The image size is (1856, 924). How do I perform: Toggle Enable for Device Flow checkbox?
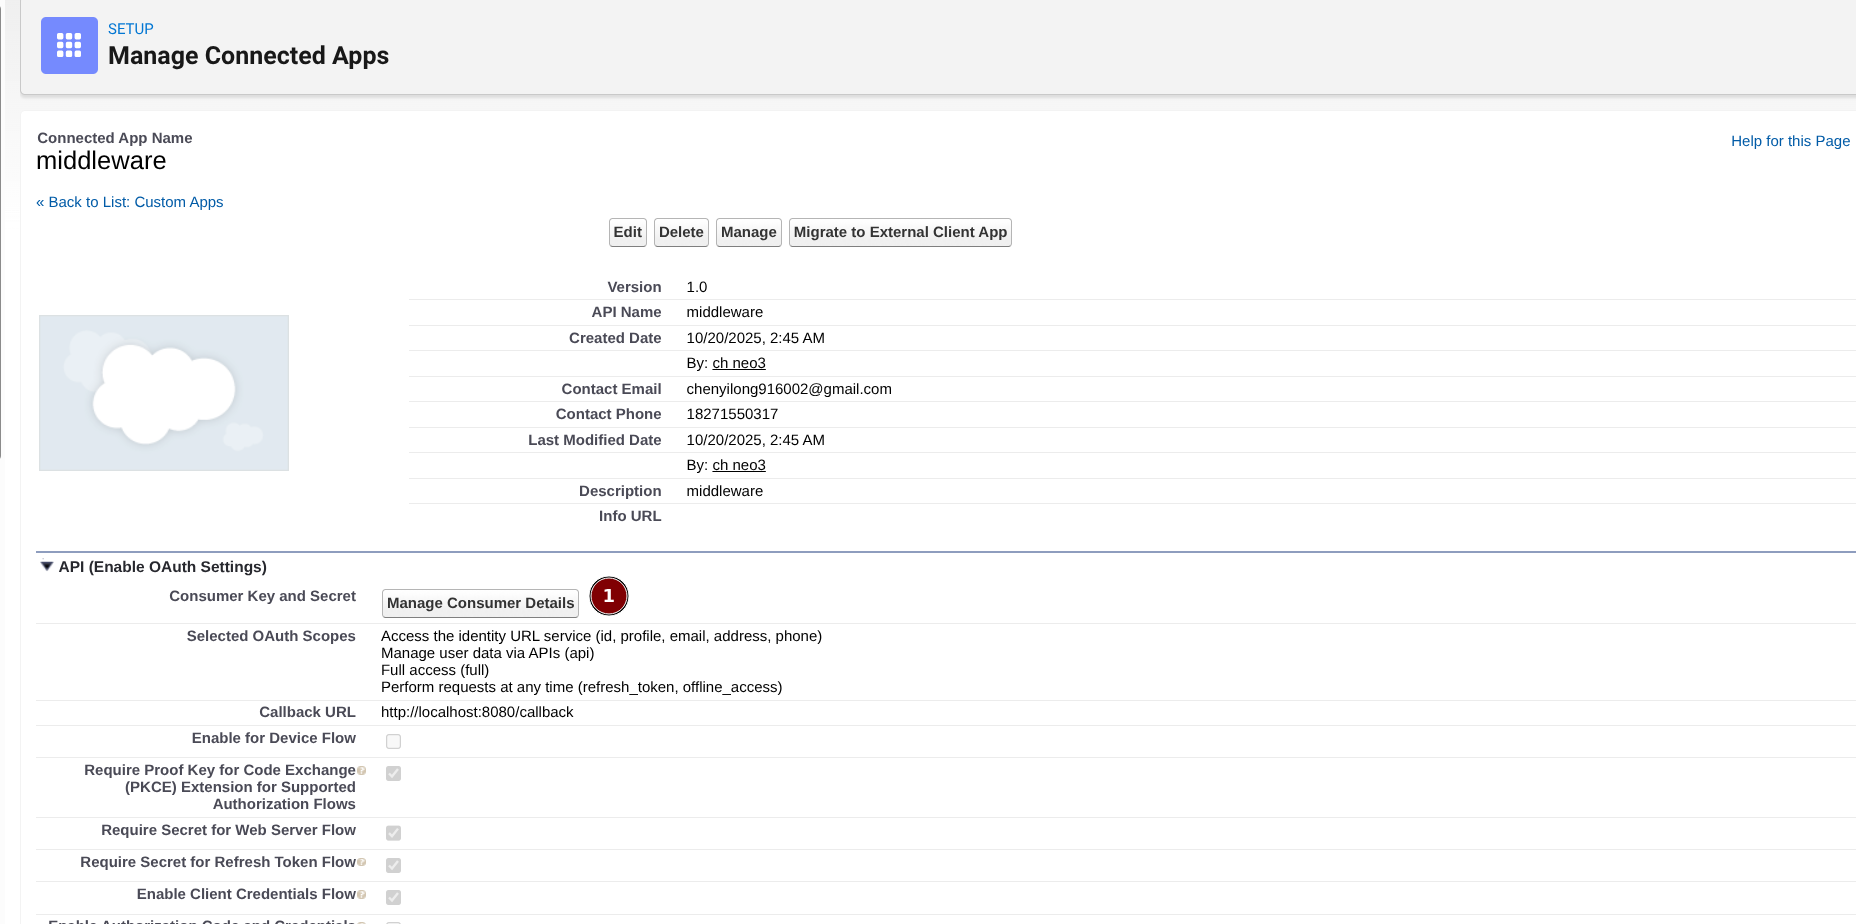[394, 741]
